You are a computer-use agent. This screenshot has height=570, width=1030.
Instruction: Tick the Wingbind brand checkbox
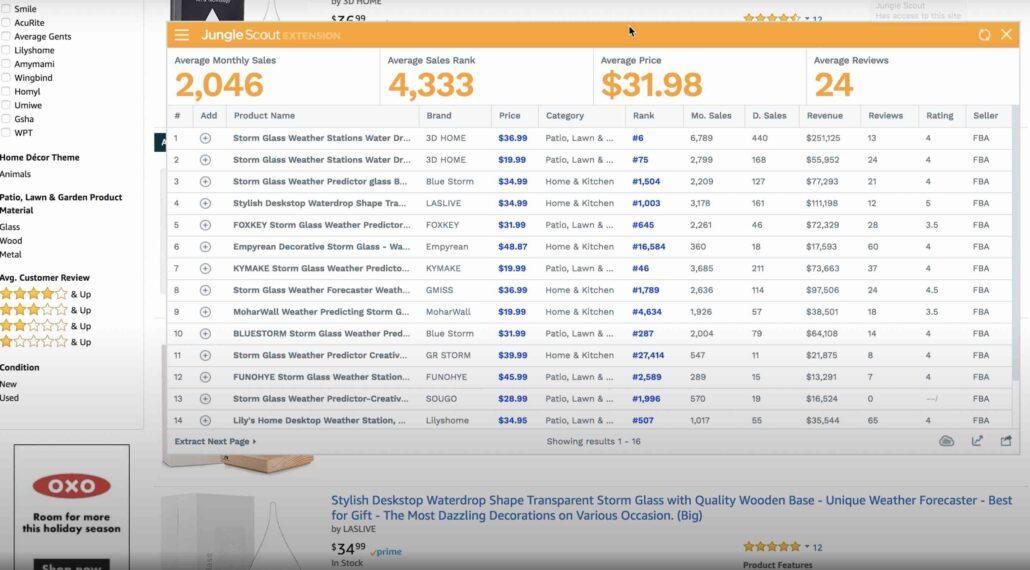point(7,78)
